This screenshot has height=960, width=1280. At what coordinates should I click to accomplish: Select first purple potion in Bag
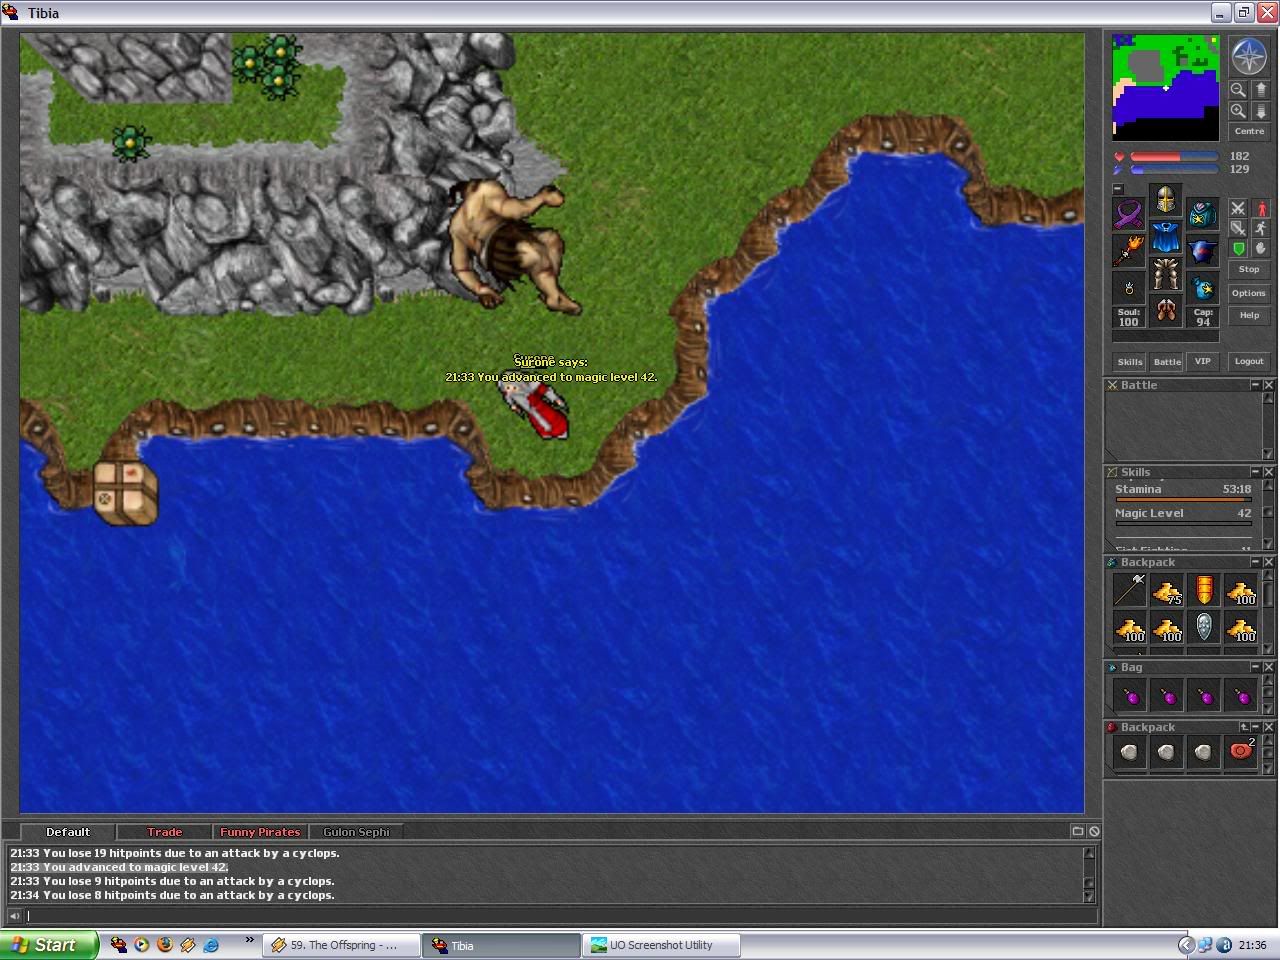[1130, 695]
